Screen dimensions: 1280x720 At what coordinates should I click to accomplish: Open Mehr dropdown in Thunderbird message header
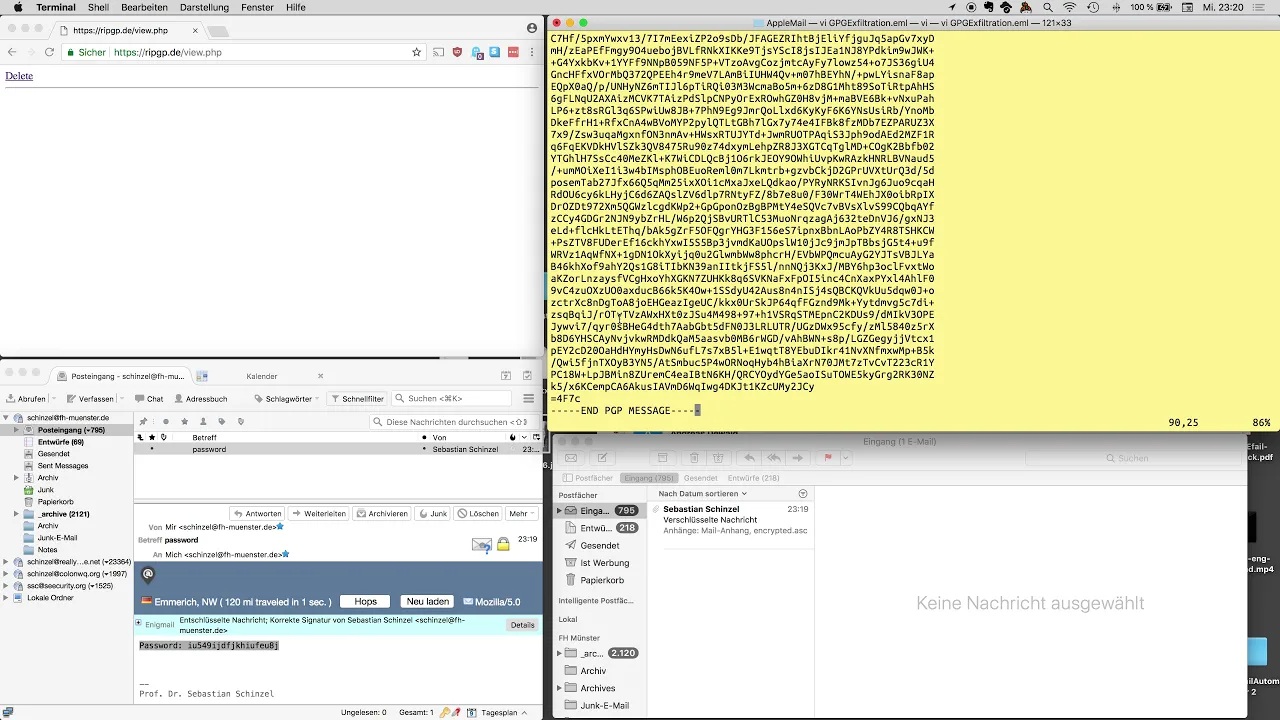(x=522, y=513)
